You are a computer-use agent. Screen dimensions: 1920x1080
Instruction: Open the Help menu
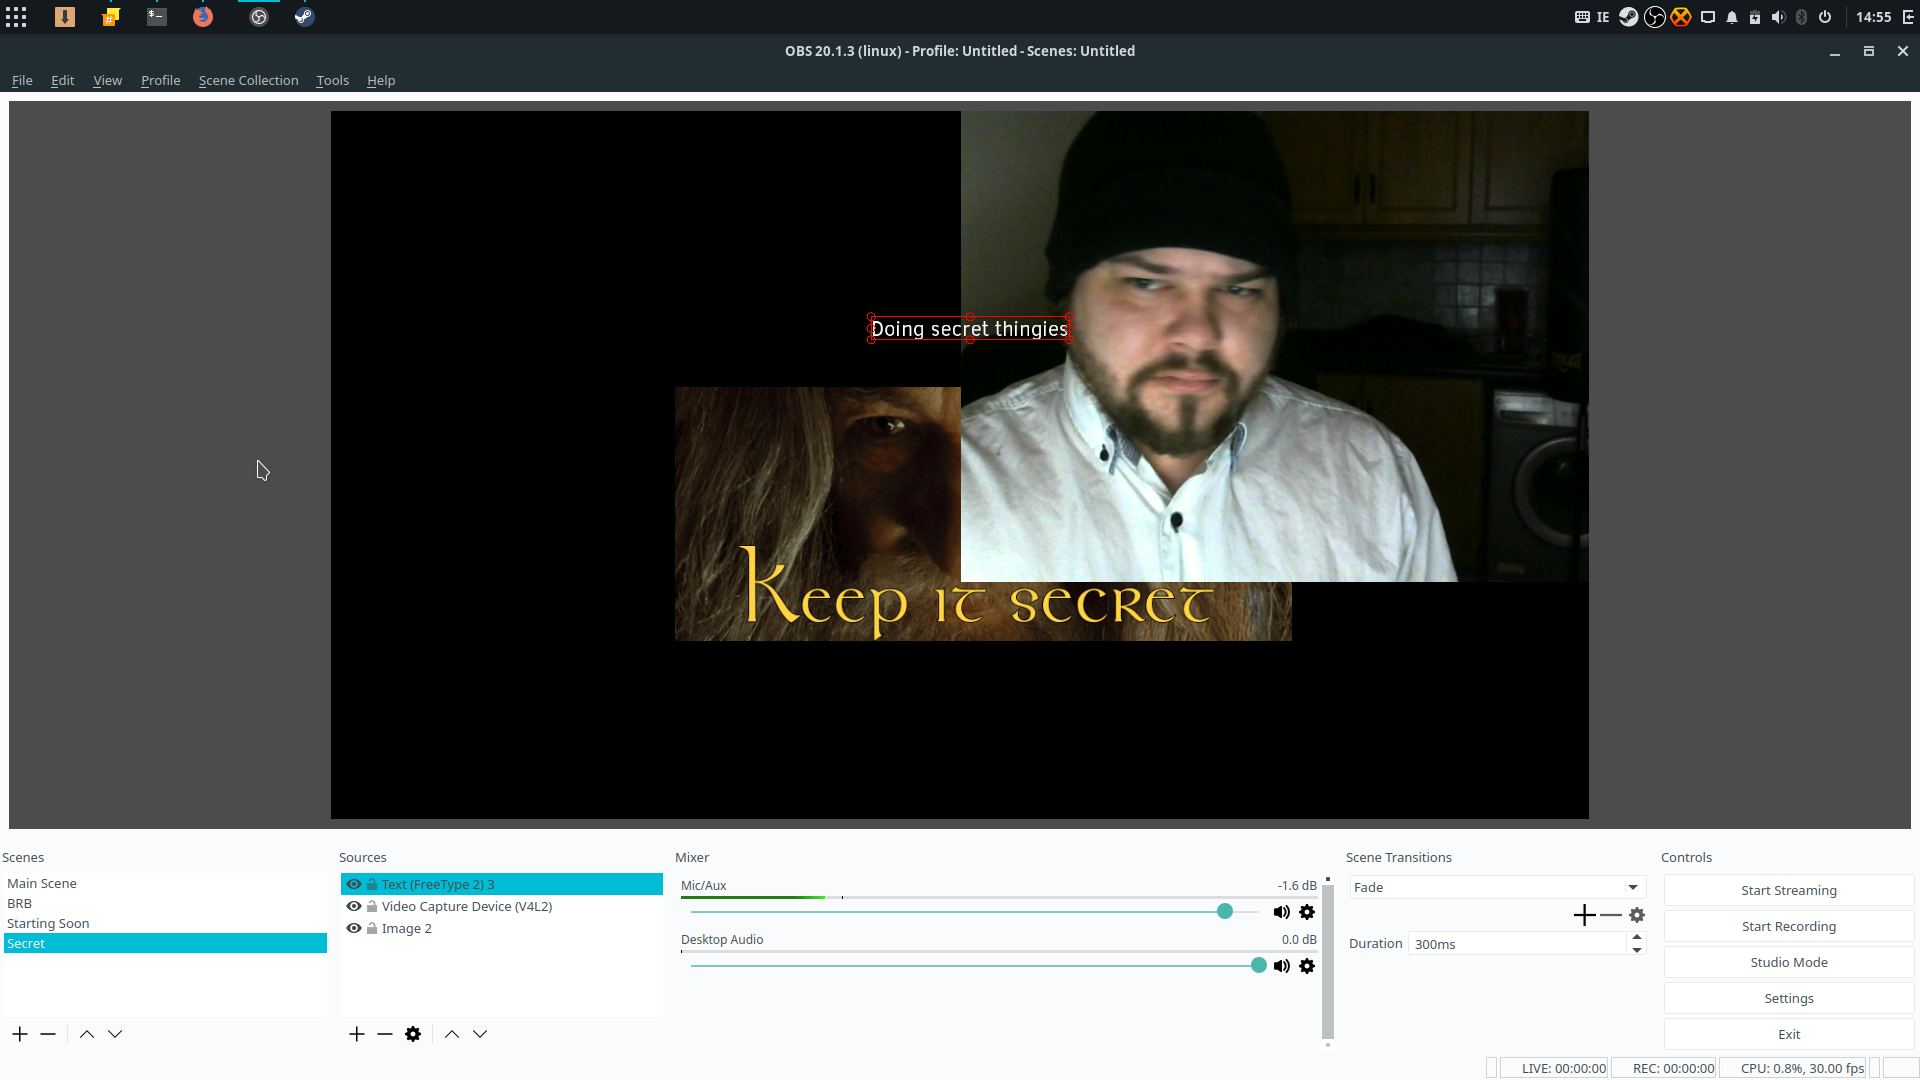381,80
